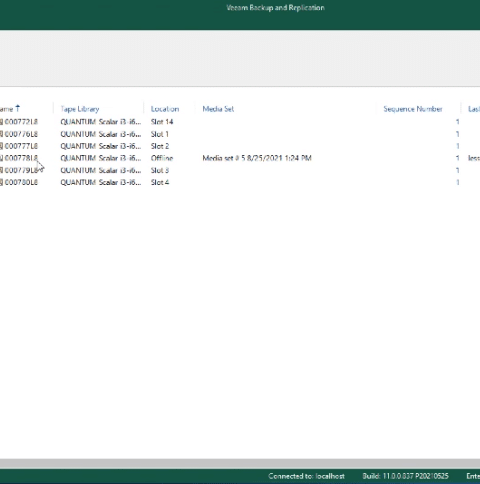480x484 pixels.
Task: Select the Offline location cell
Action: [x=162, y=158]
